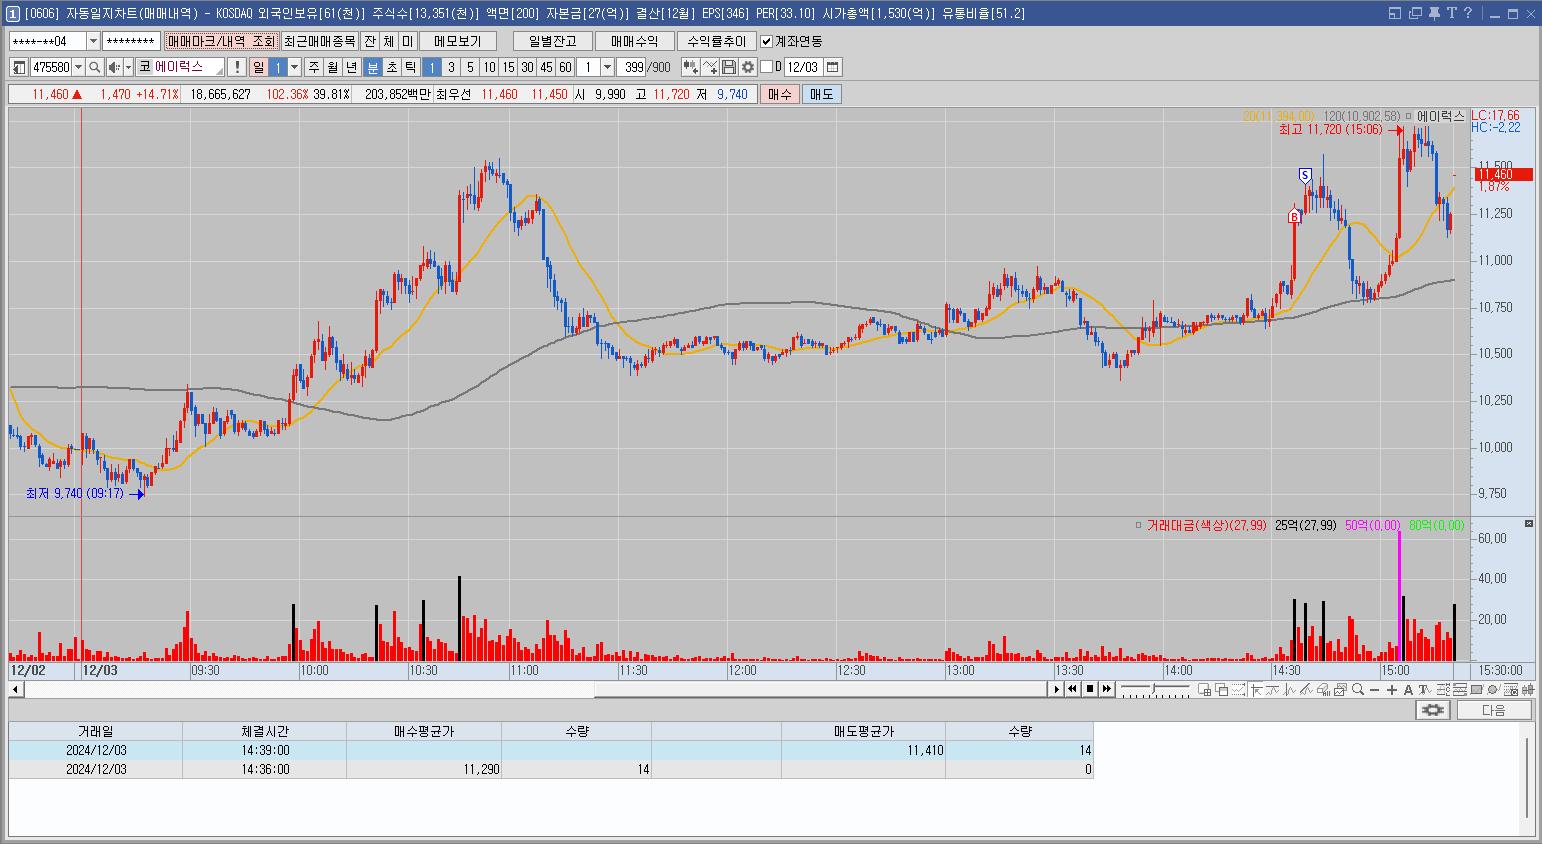Click the S sell marker on the chart

coord(1305,175)
